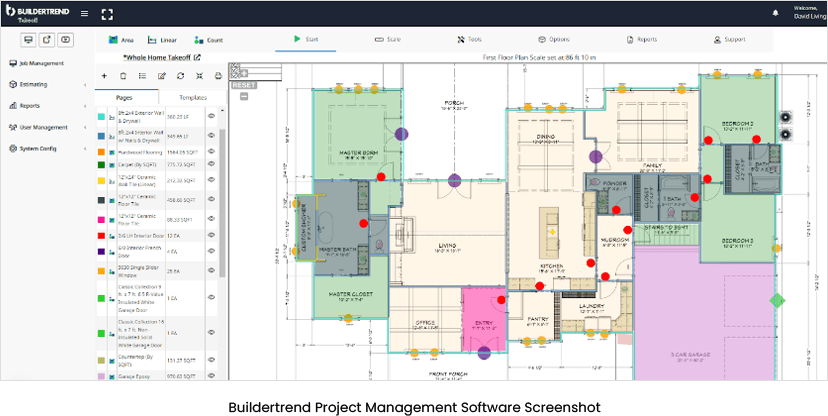The image size is (828, 416).
Task: Click the teal swatch for 2x4 Exterior Wall
Action: coord(101,116)
